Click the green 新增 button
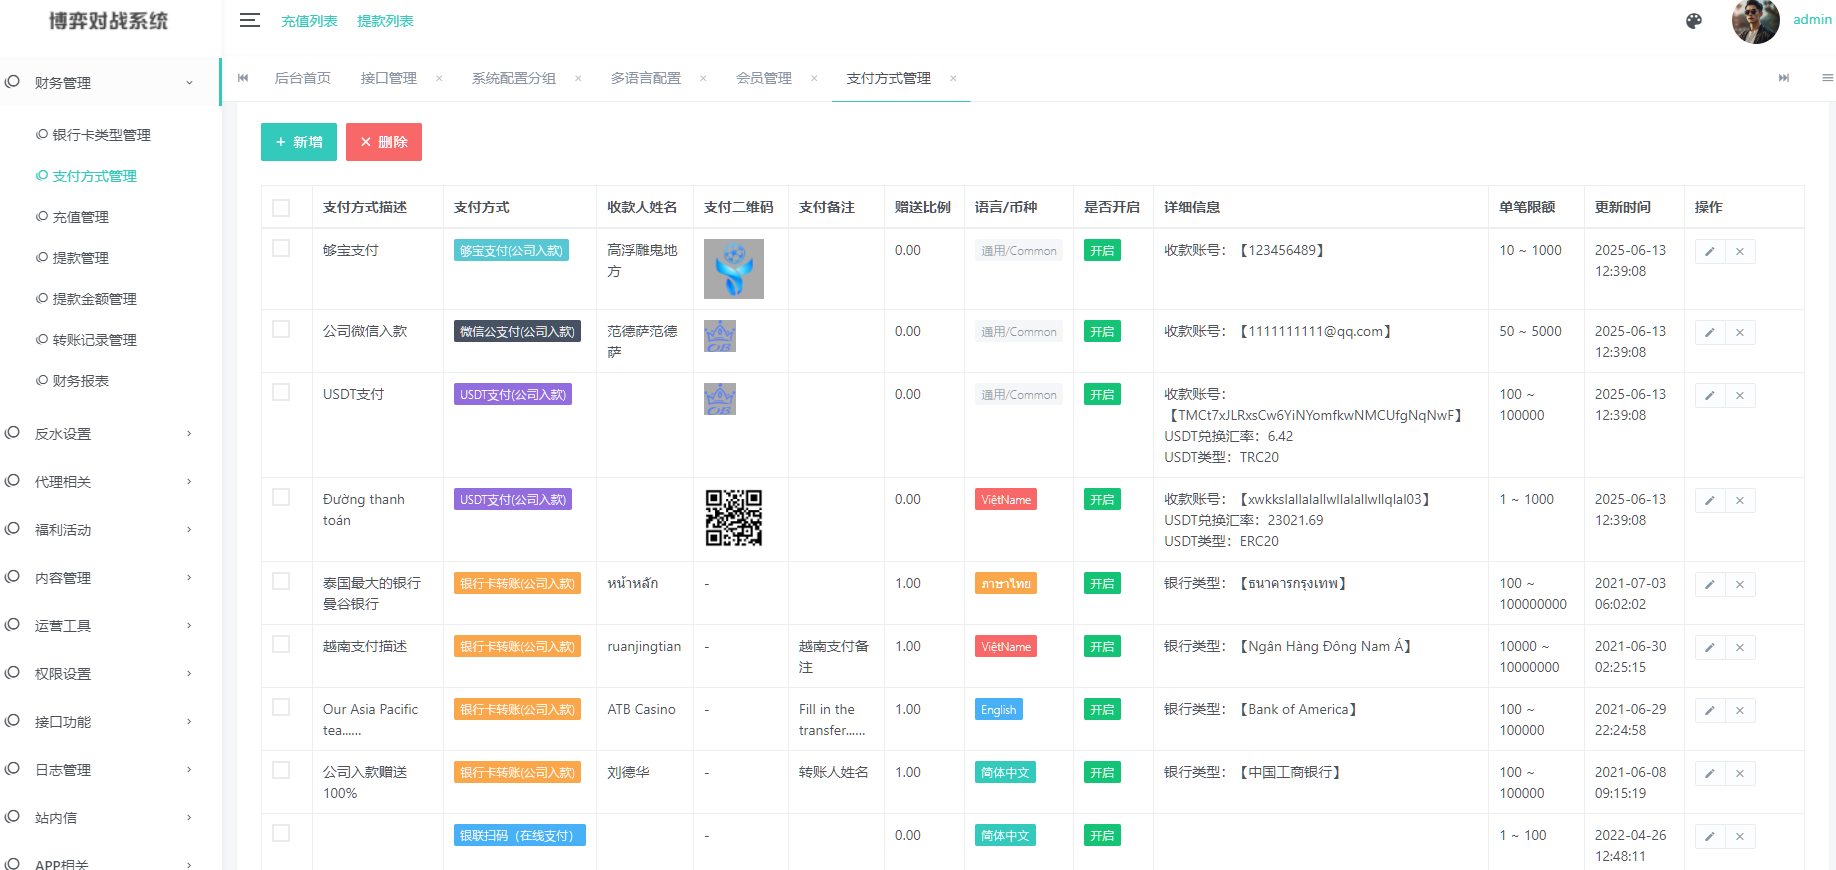 [298, 142]
